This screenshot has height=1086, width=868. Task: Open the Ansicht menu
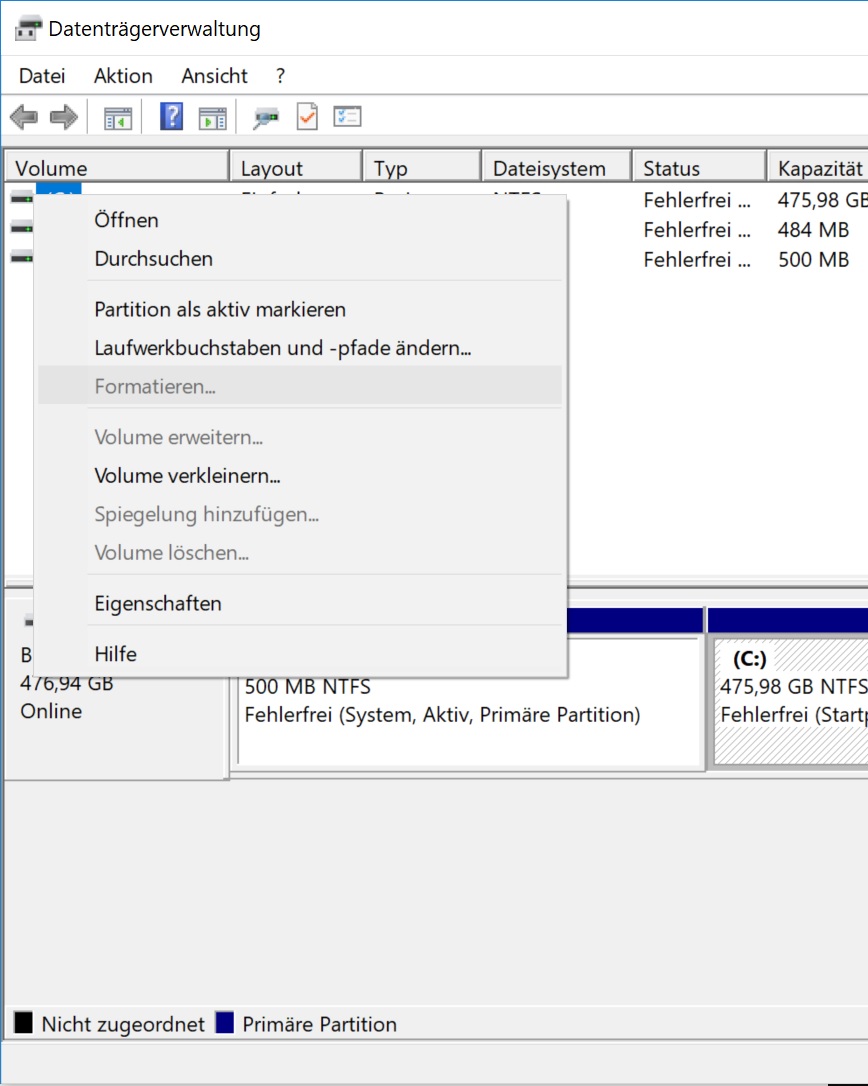pos(214,76)
